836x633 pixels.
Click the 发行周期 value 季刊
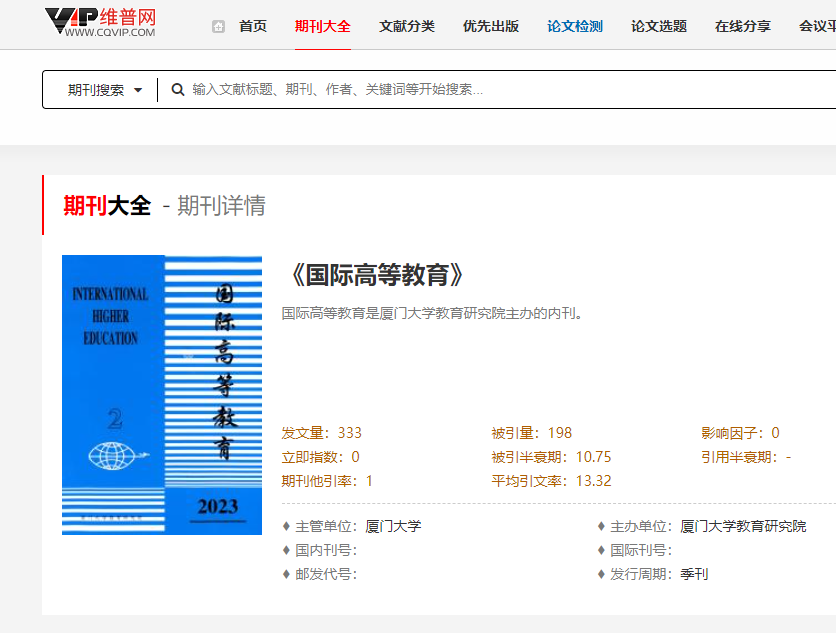(x=694, y=574)
